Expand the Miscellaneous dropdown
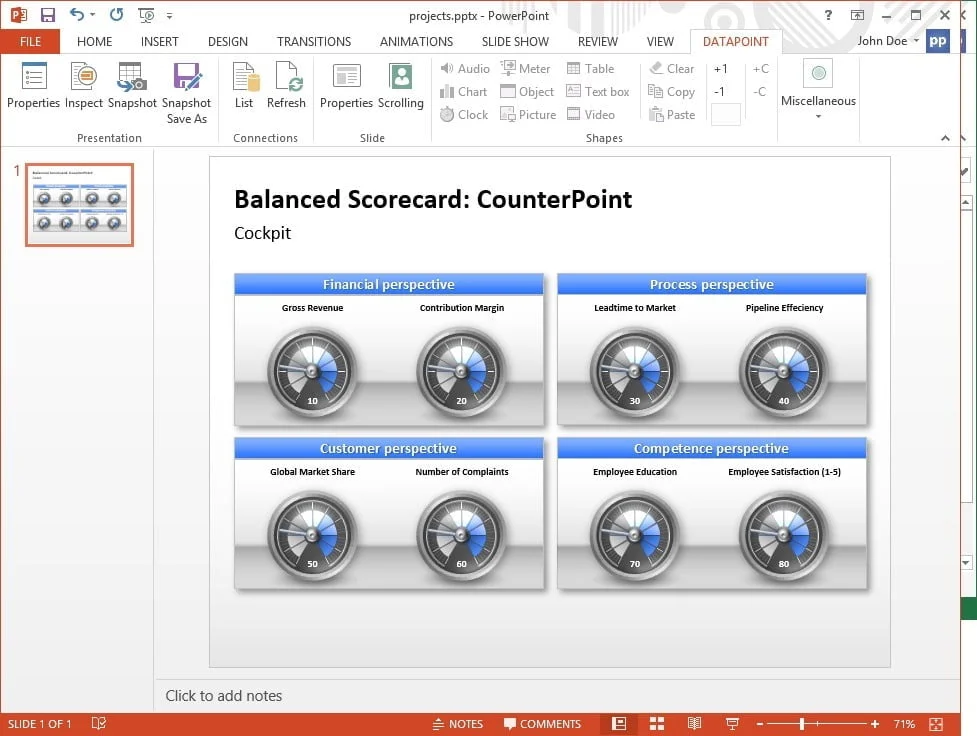This screenshot has height=736, width=977. 818,91
